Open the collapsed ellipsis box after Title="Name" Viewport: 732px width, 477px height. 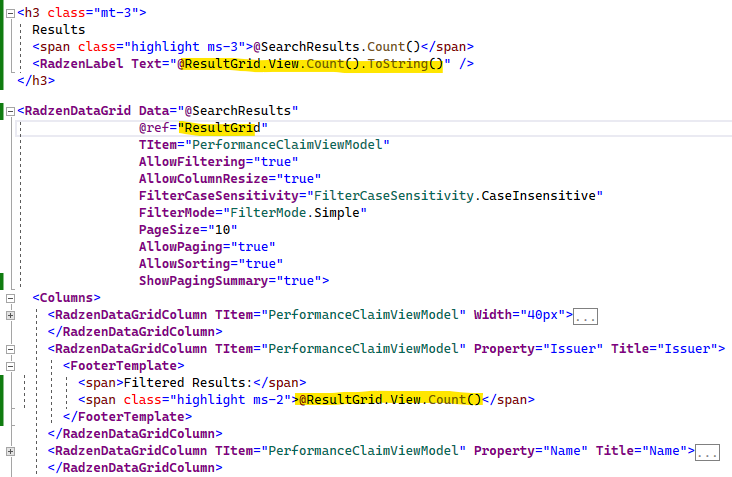click(707, 452)
